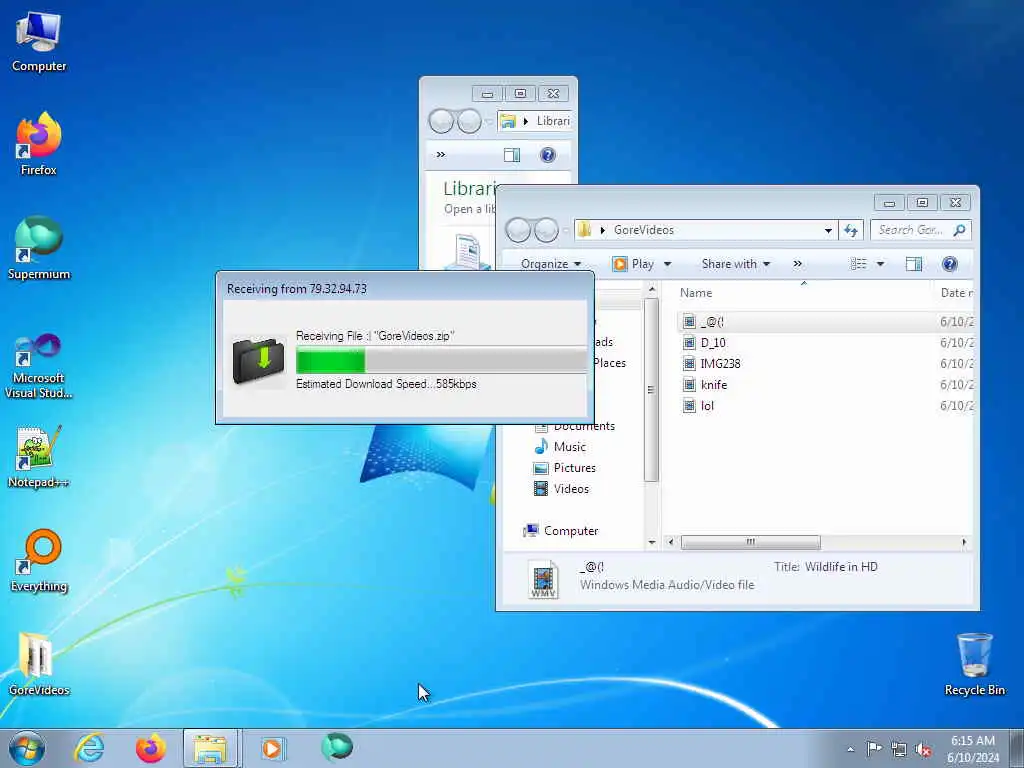Screen dimensions: 1024x768
Task: Click the Play toolbar button
Action: click(633, 264)
